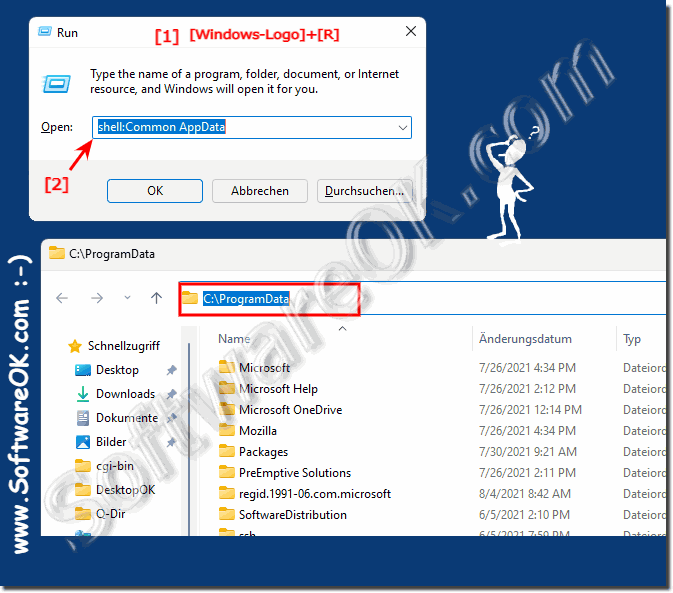Click the SoftwareDistribution folder icon
The image size is (673, 593).
coord(227,514)
